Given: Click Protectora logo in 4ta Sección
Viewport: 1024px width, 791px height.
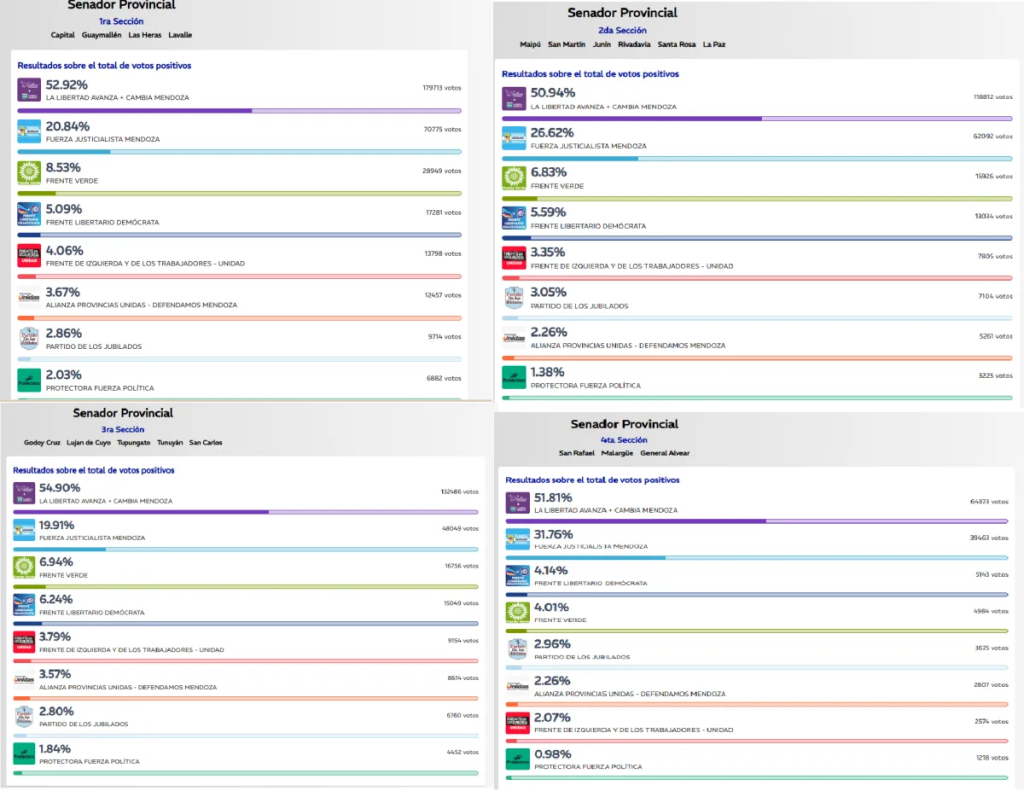Looking at the screenshot, I should coord(517,760).
